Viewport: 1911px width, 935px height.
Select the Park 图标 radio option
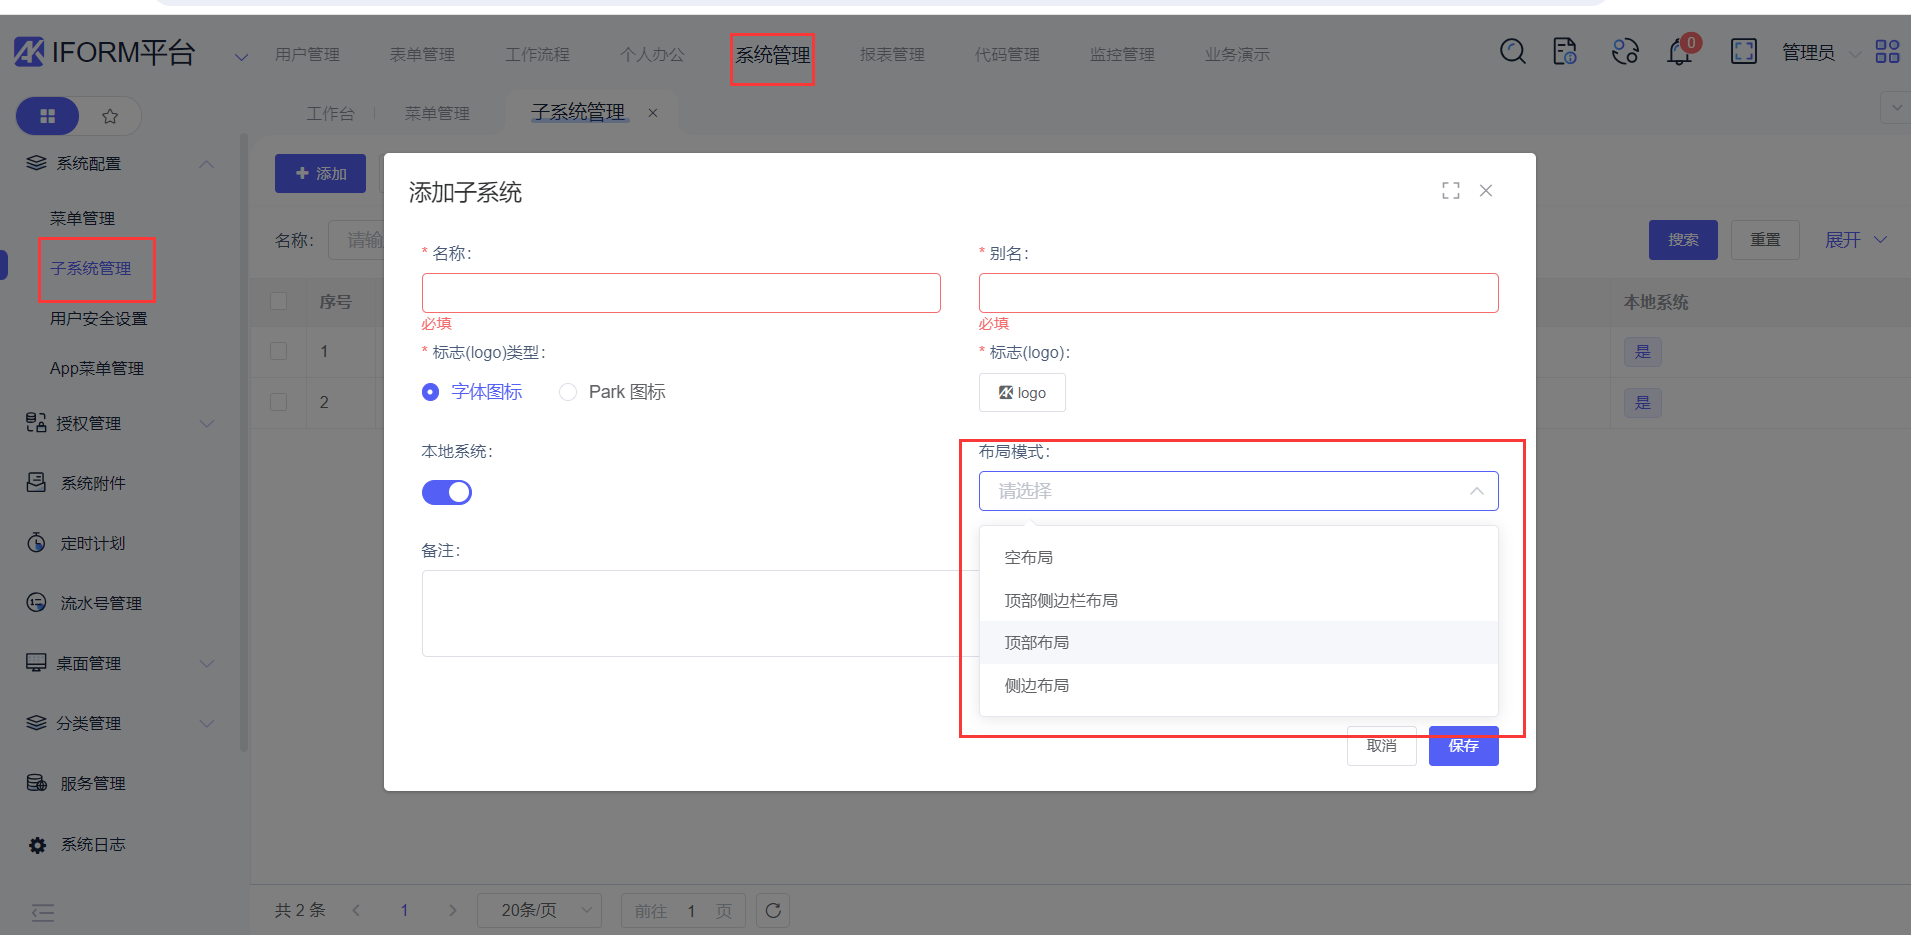(x=568, y=392)
